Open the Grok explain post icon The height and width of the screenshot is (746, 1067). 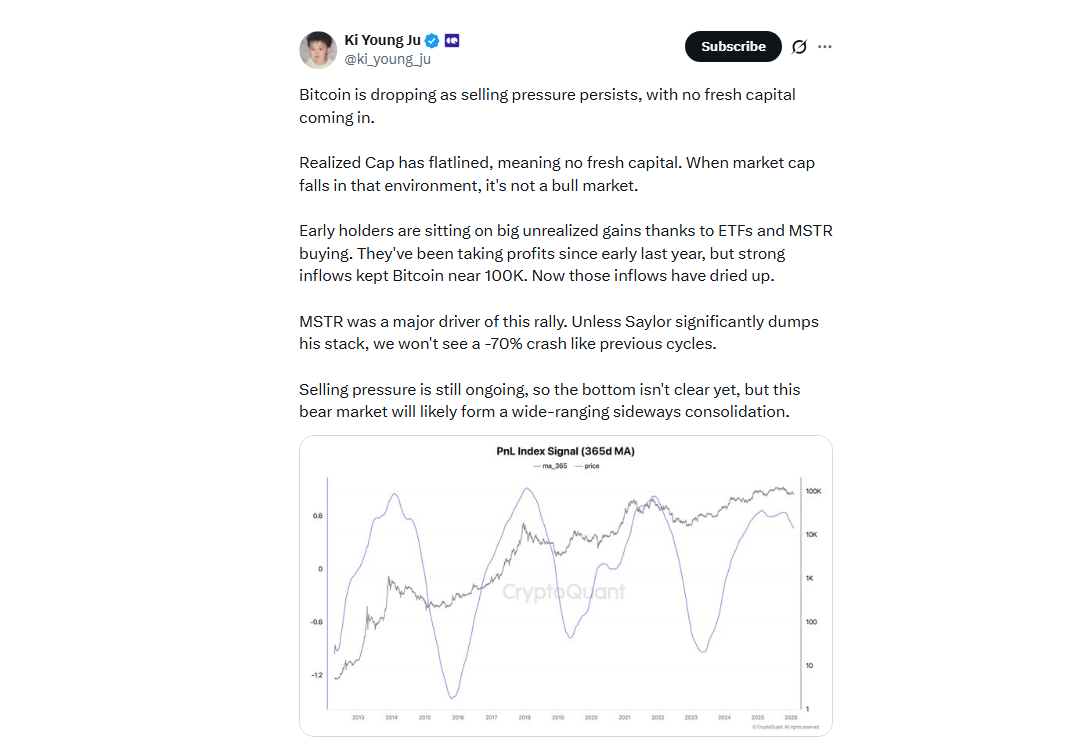point(799,47)
